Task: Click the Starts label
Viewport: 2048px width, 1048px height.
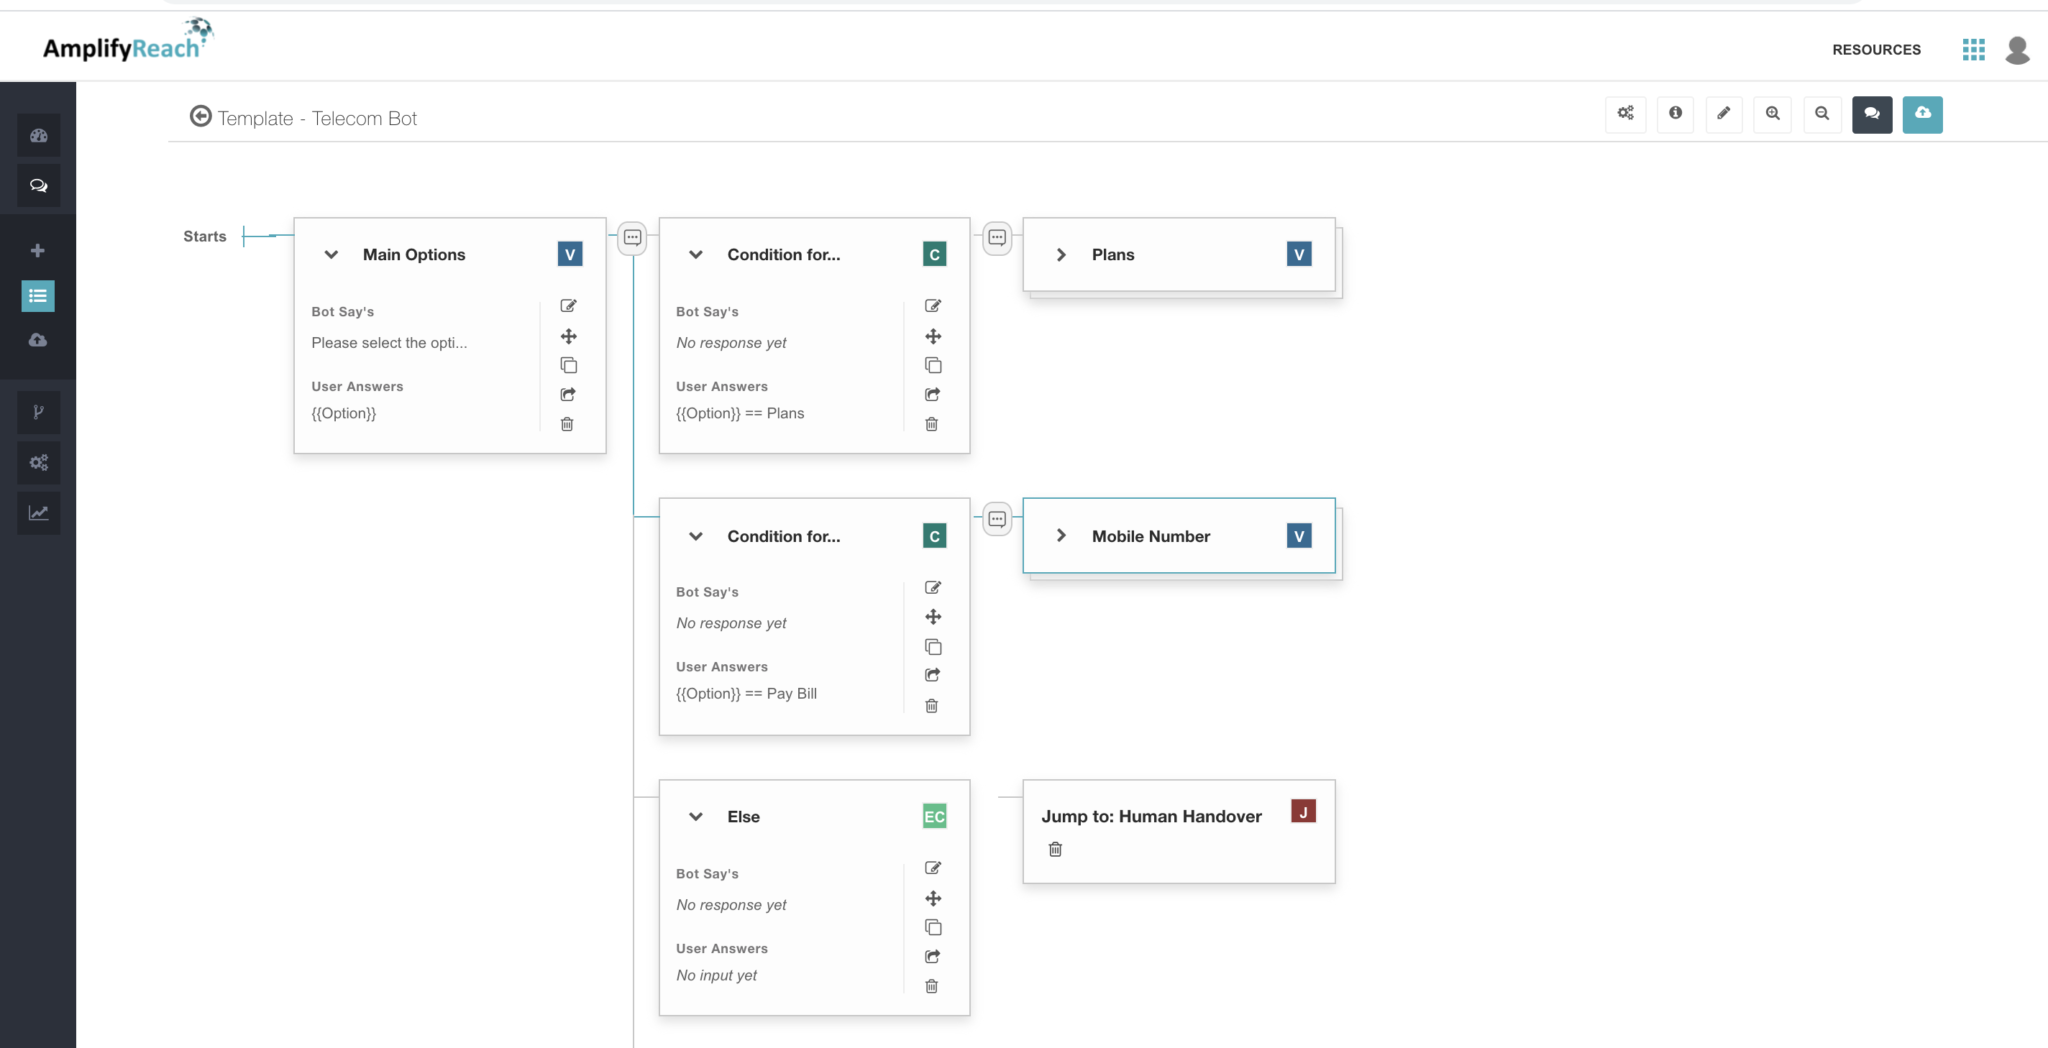Action: click(x=205, y=236)
